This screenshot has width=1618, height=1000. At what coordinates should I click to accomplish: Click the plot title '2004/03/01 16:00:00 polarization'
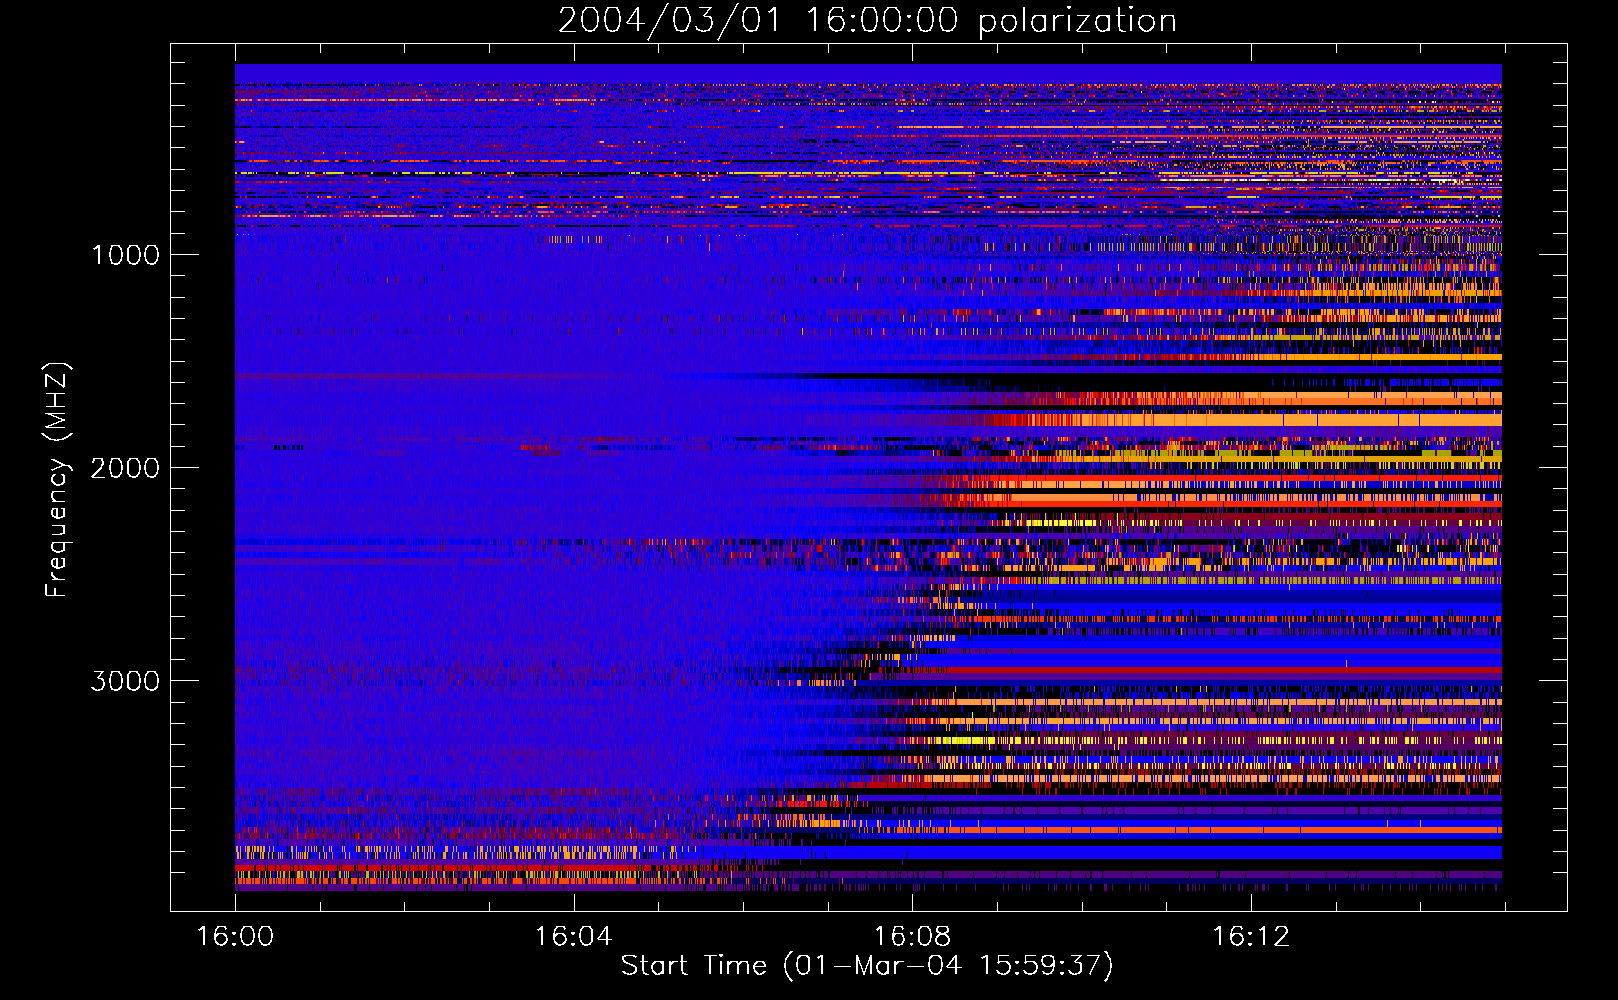[867, 20]
